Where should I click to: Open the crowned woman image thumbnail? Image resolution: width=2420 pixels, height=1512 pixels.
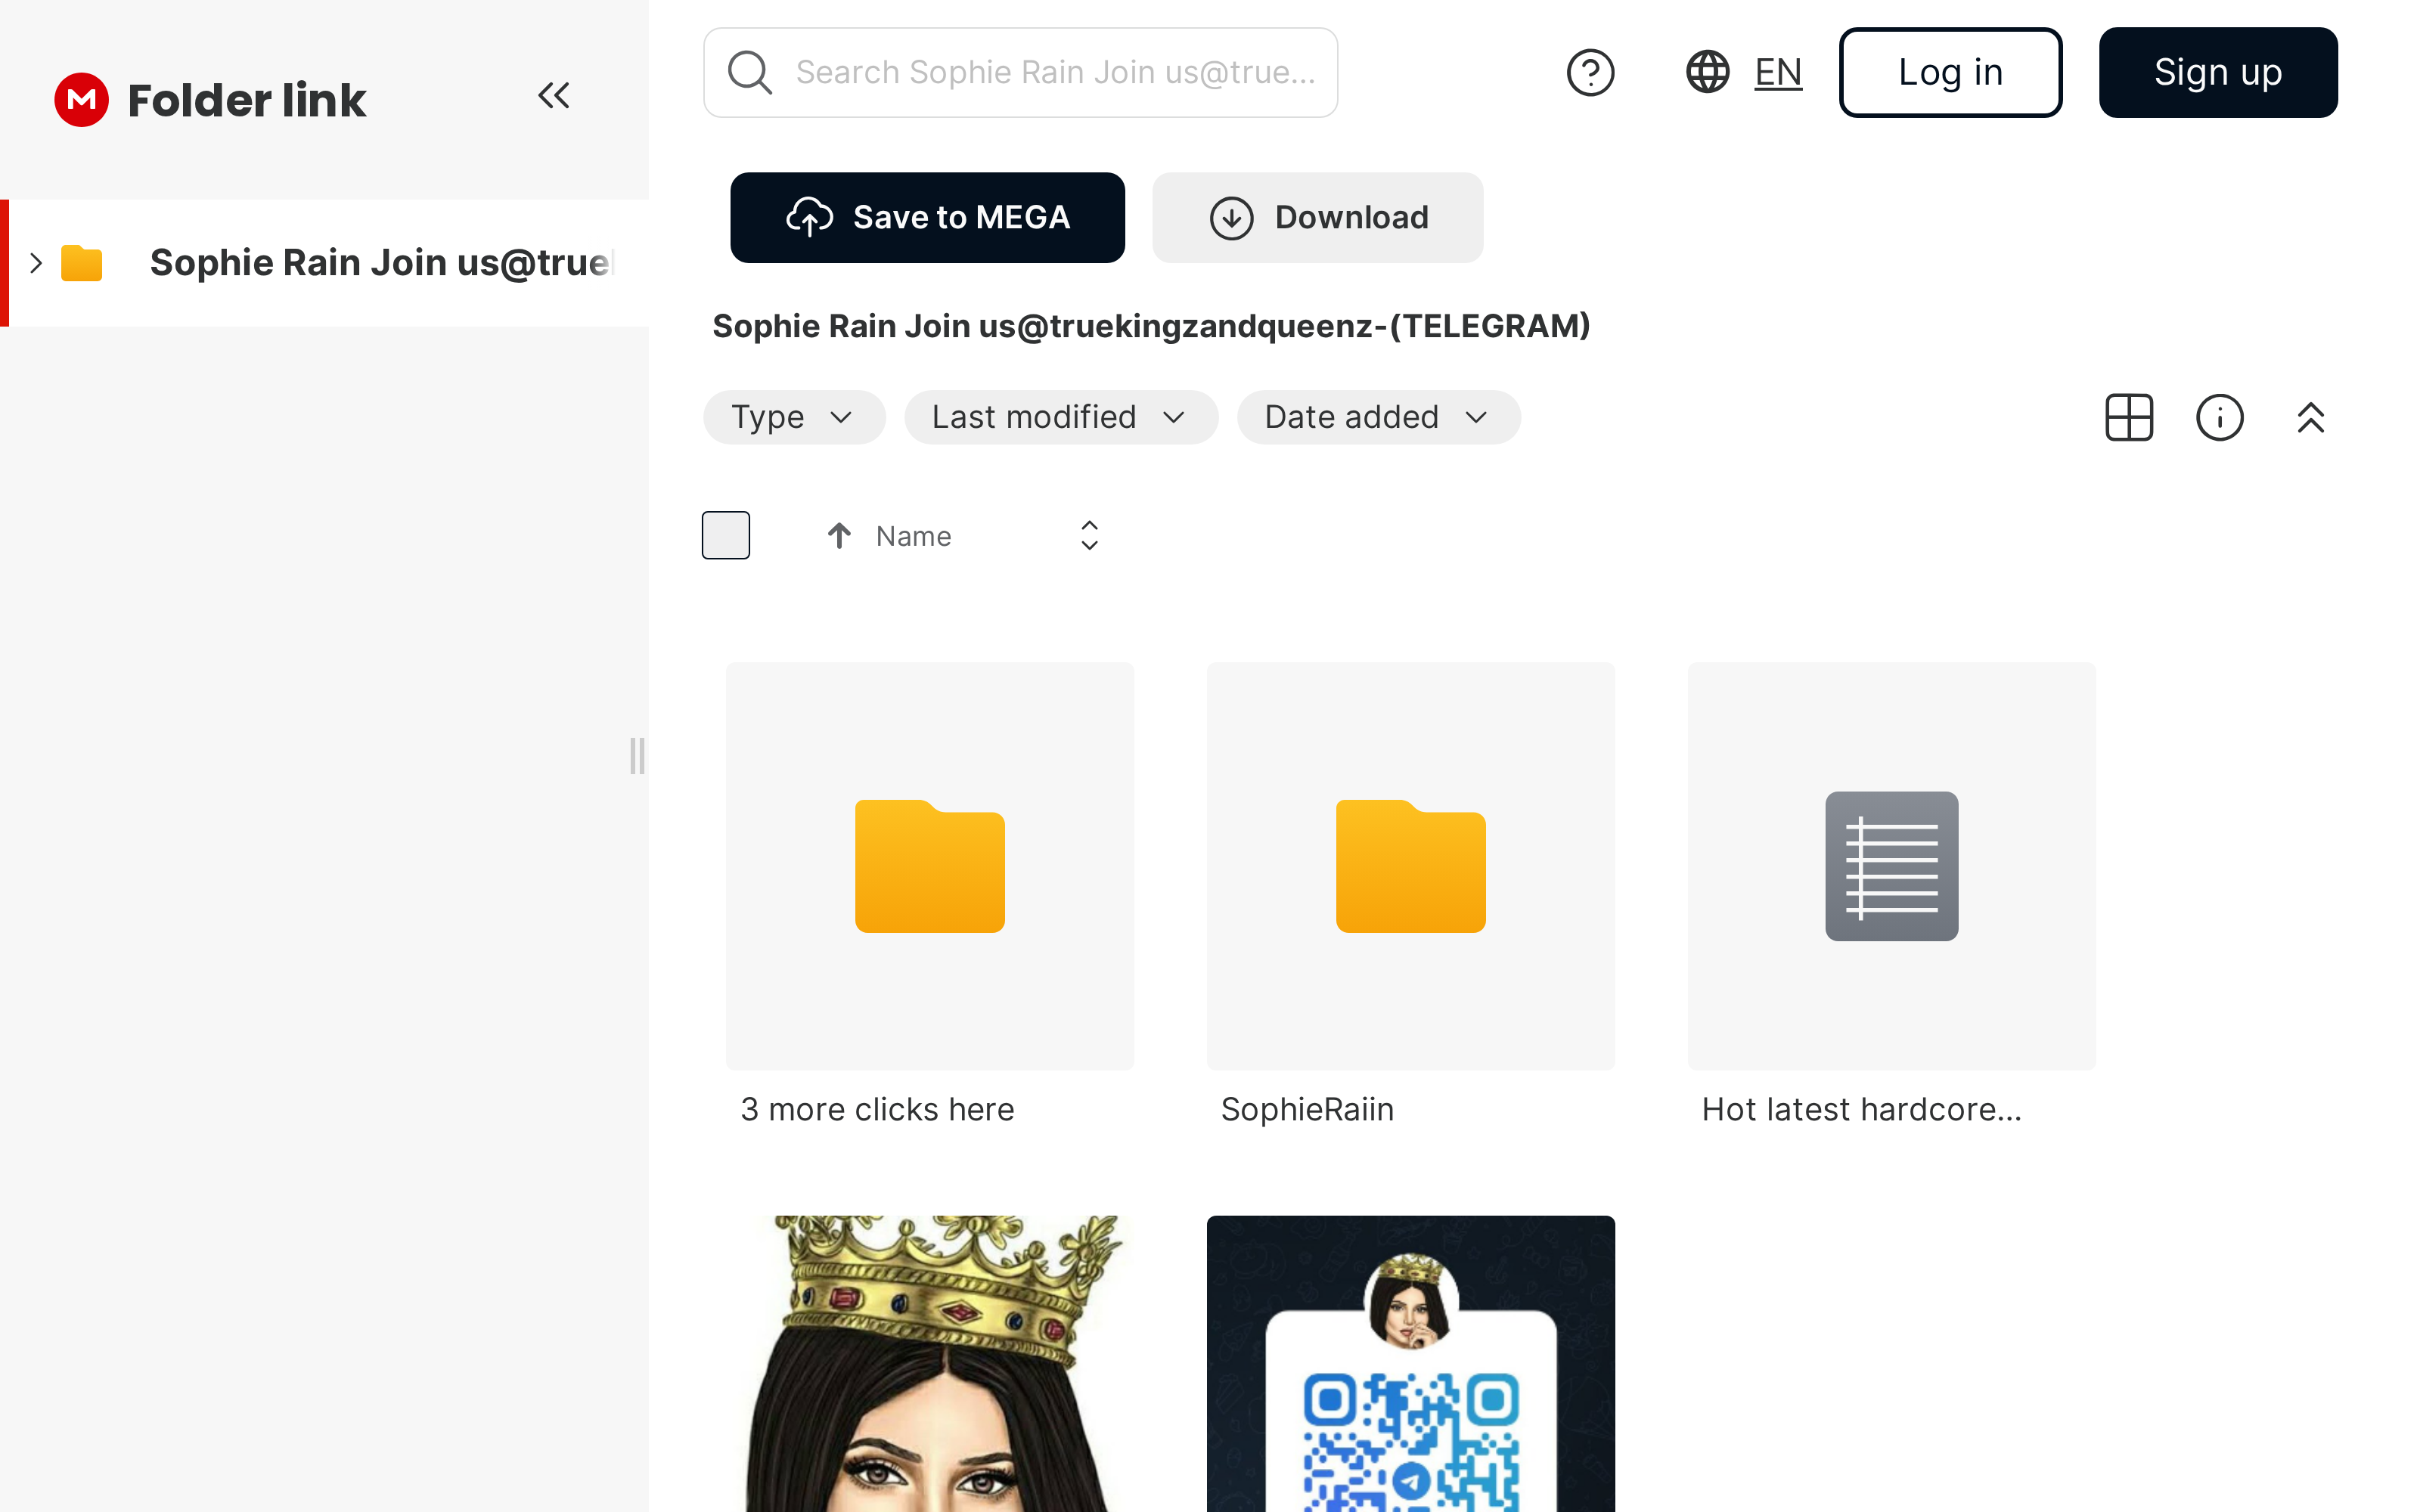click(930, 1364)
